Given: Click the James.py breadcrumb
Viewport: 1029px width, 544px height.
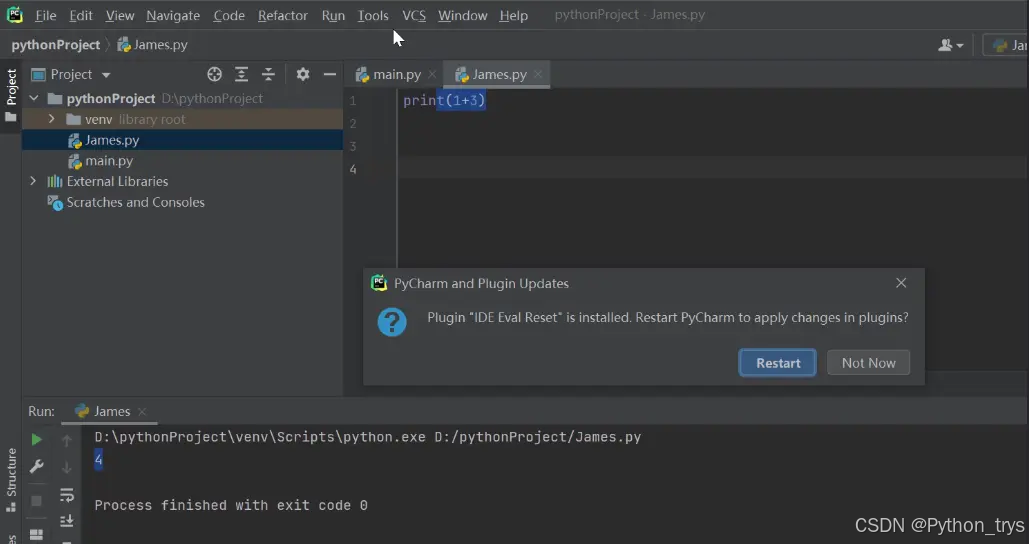Looking at the screenshot, I should [152, 45].
